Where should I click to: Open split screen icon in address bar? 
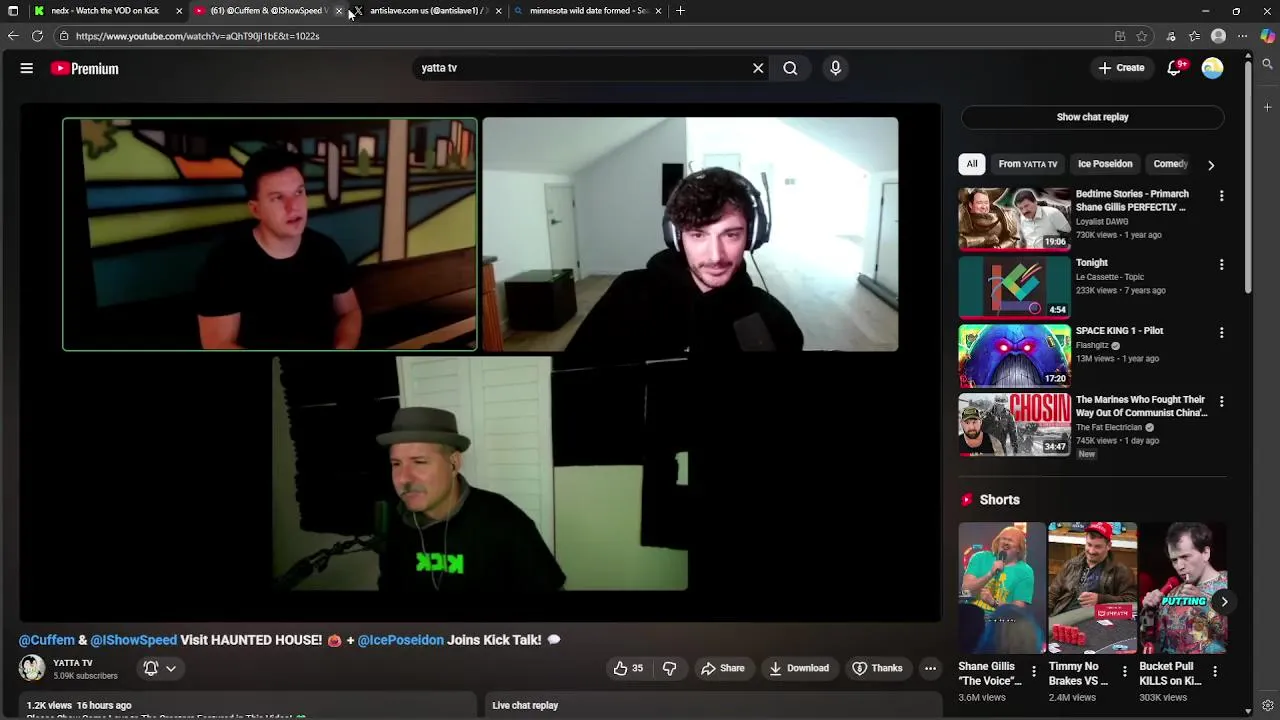(x=1120, y=36)
